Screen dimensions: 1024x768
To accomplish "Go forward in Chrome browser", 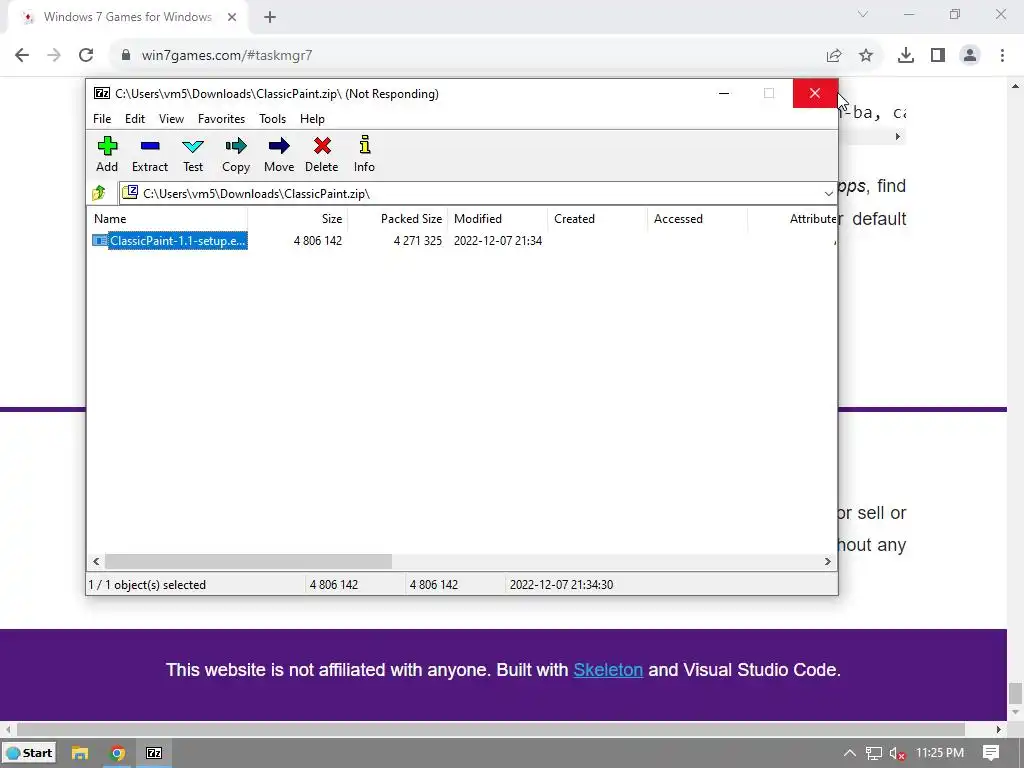I will pos(54,56).
